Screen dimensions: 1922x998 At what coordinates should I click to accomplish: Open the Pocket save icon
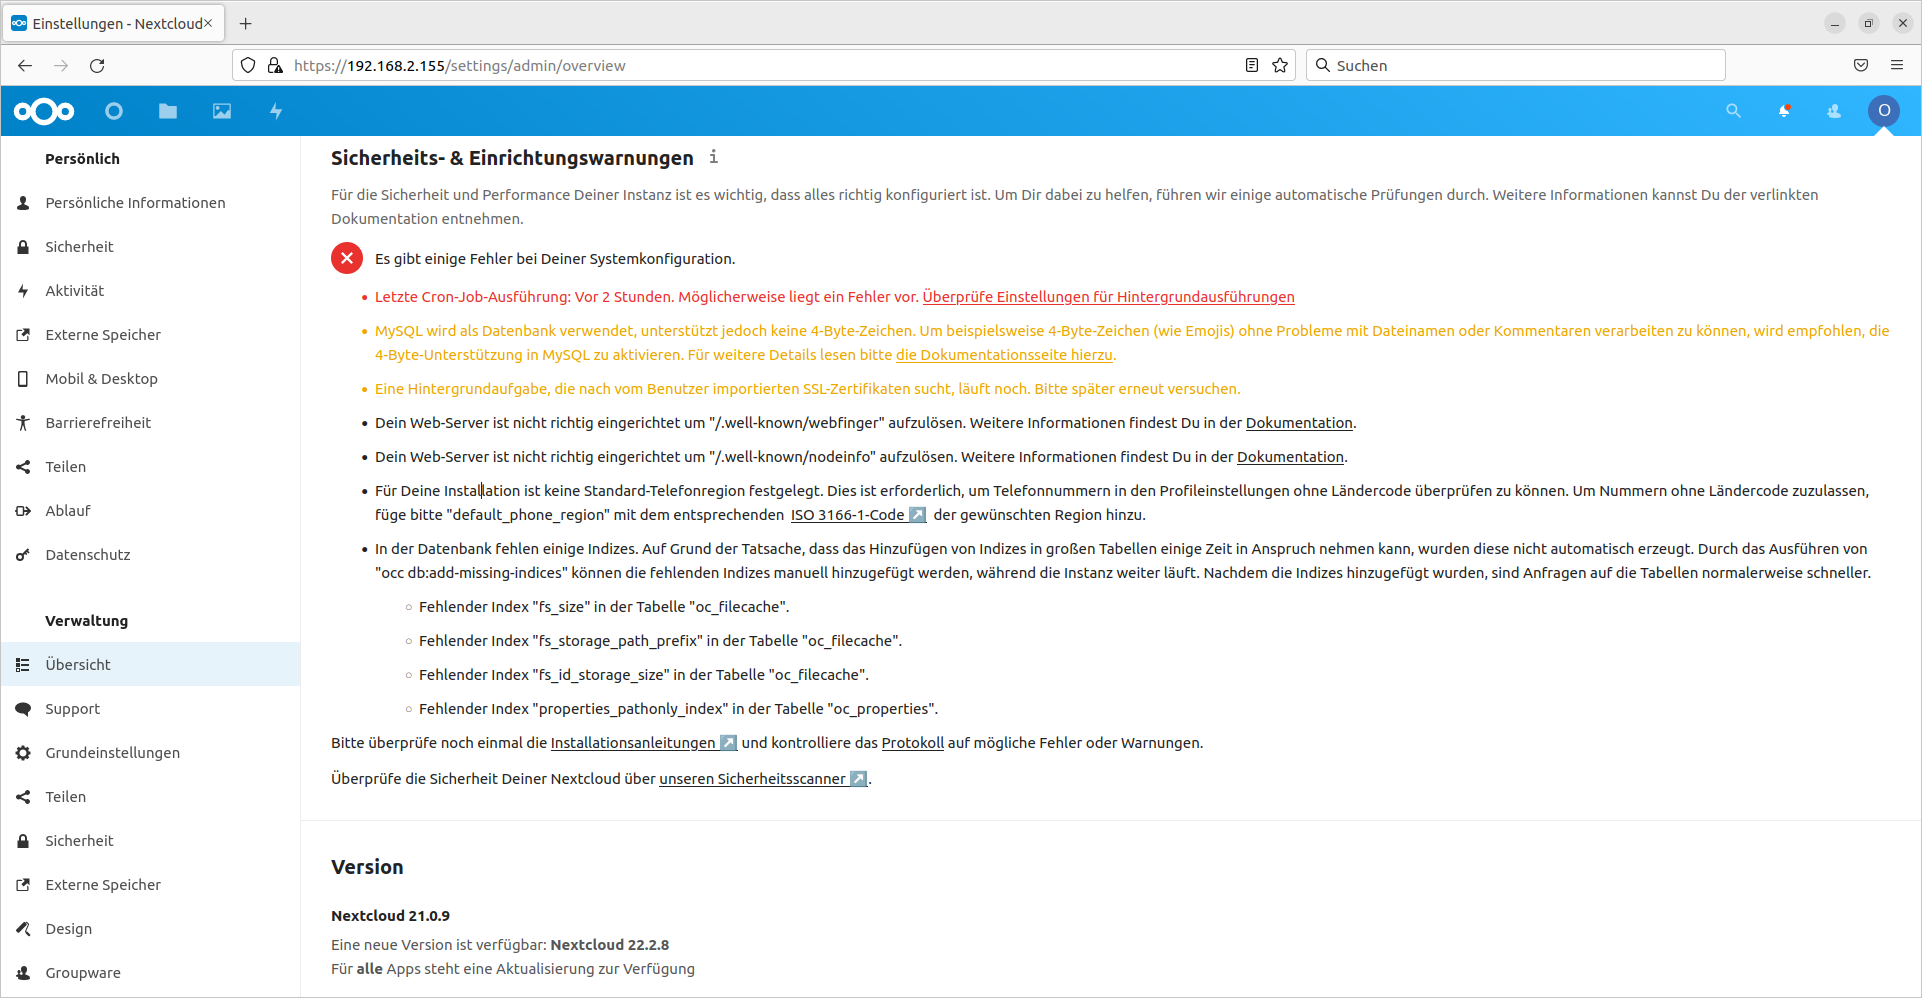click(1861, 65)
